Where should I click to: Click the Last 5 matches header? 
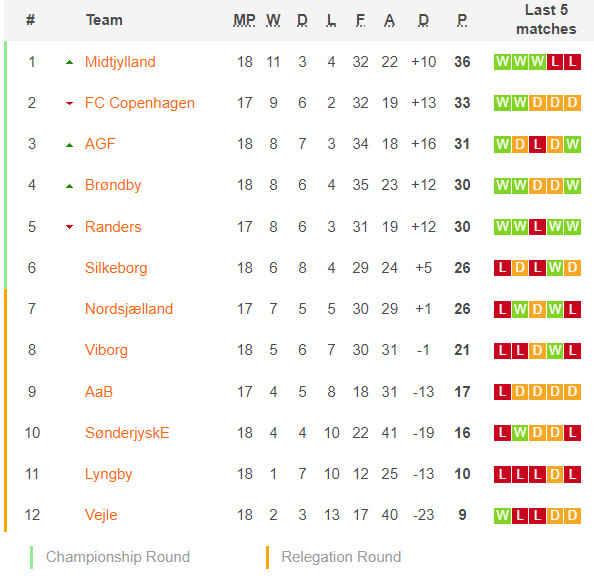click(x=546, y=19)
